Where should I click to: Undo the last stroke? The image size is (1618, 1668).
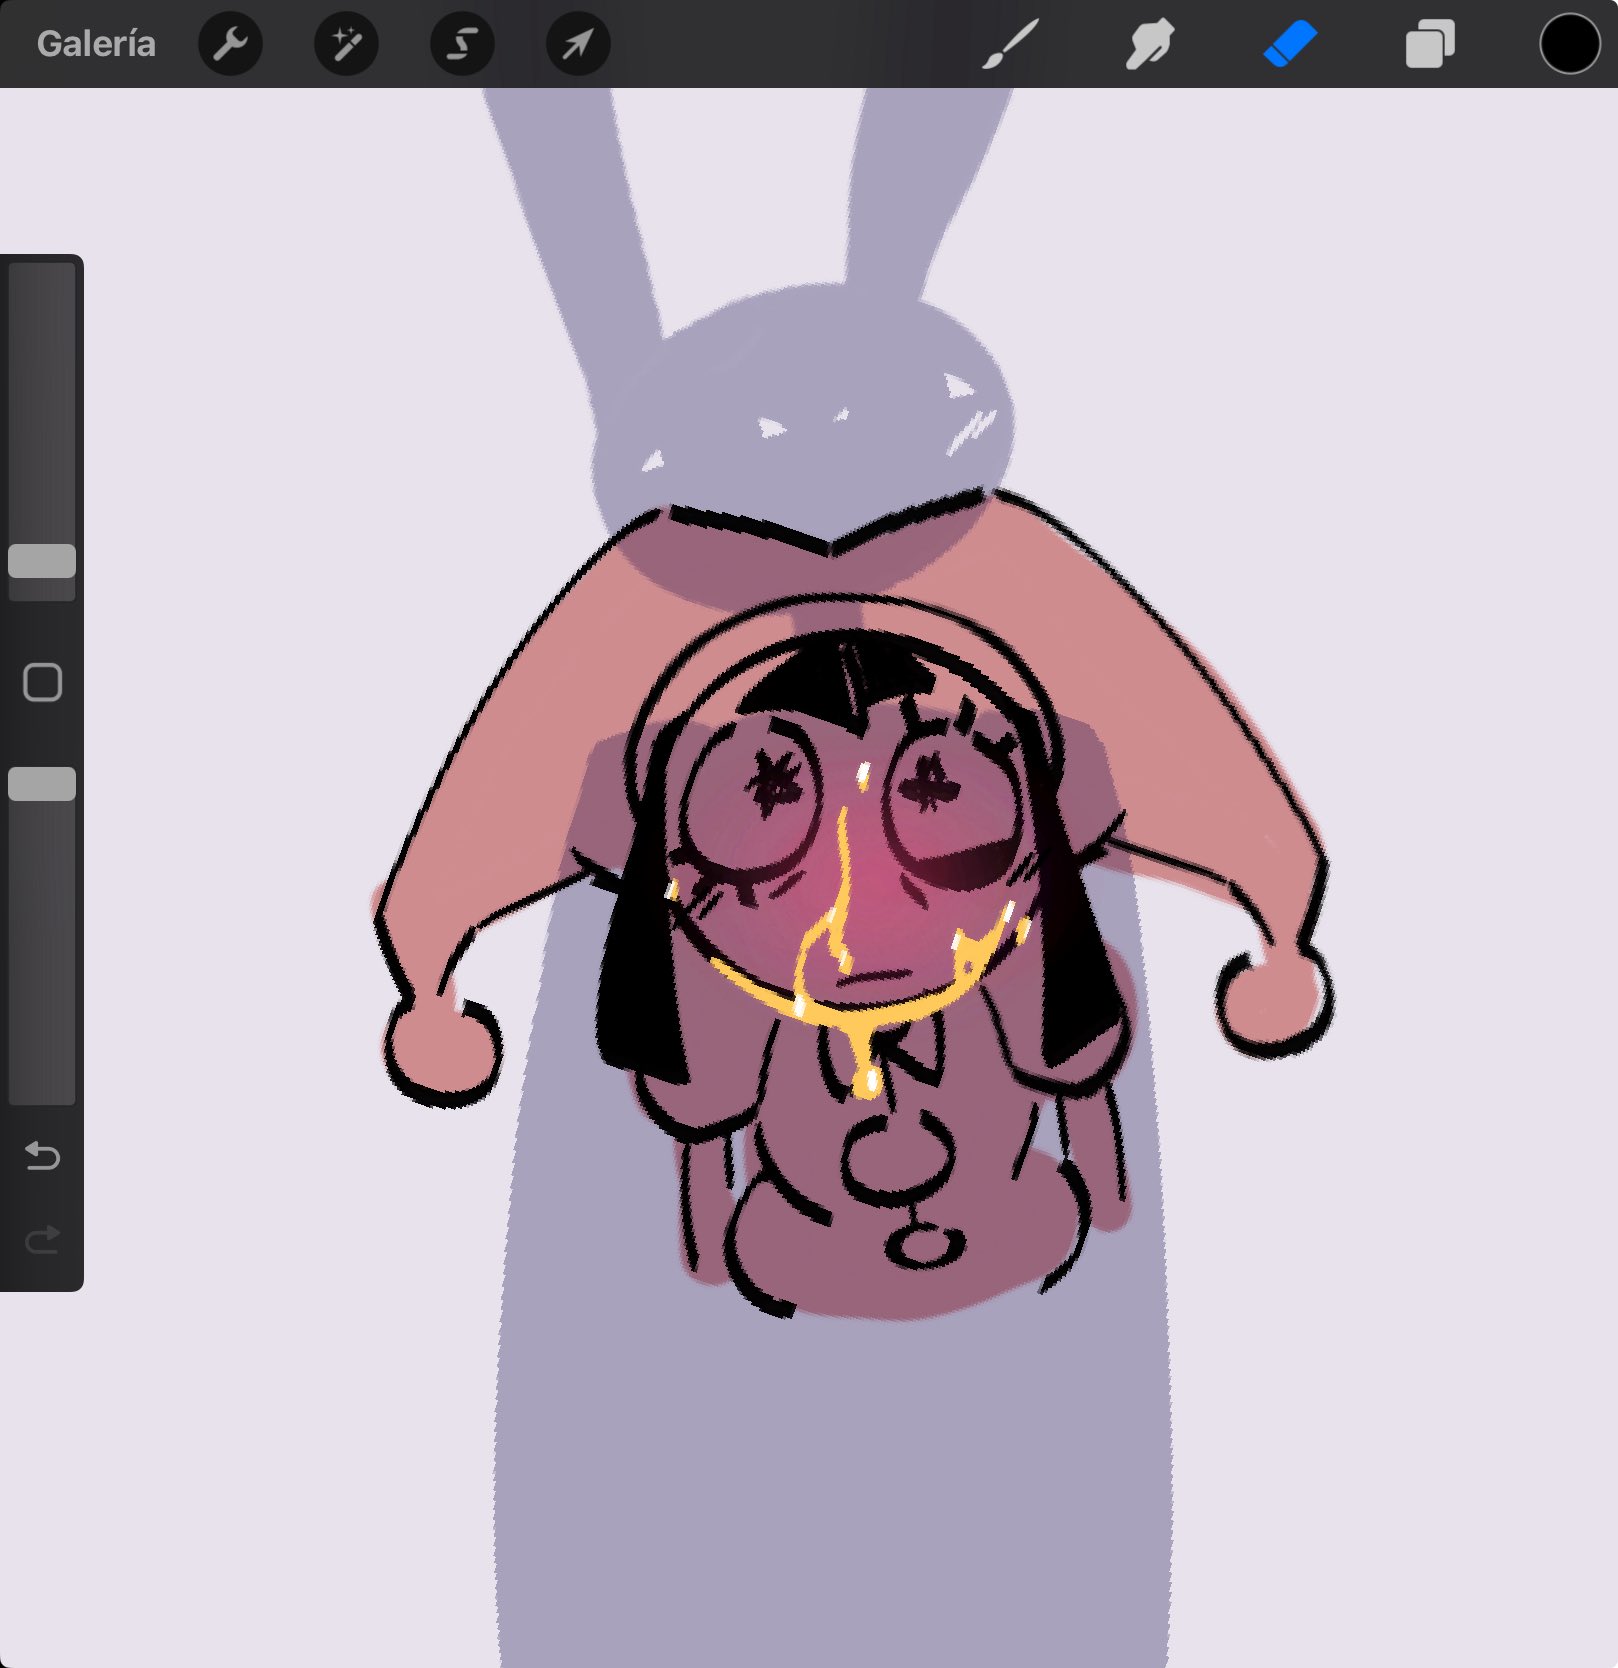click(x=42, y=1156)
